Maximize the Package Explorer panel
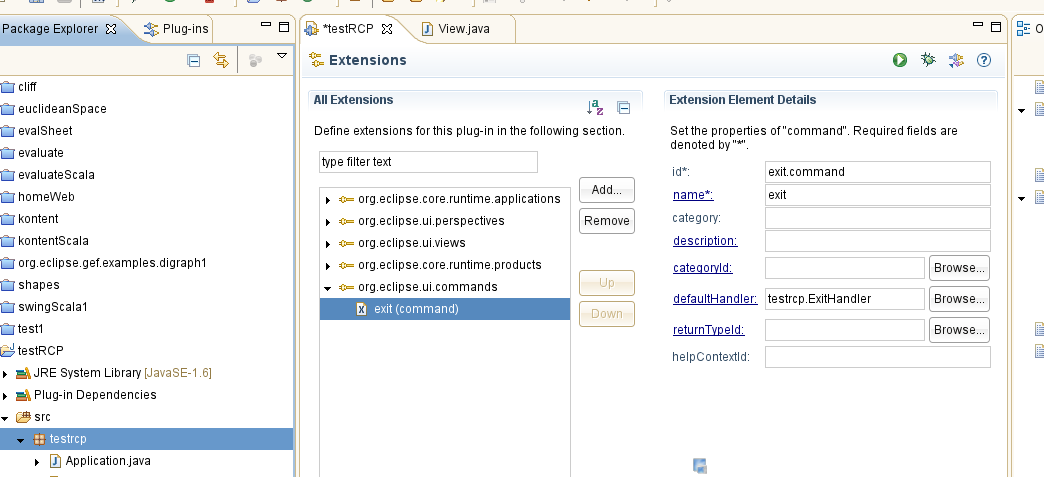The image size is (1044, 477). click(284, 27)
